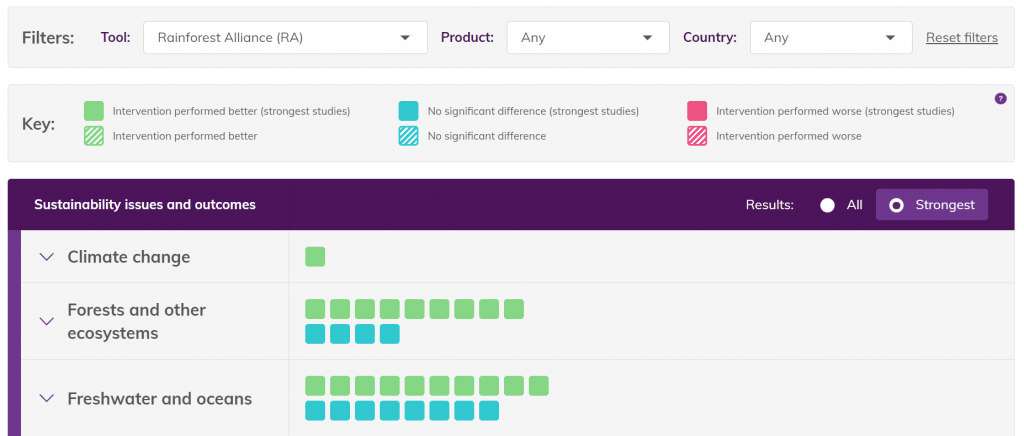Open the Country filter dropdown
The image size is (1024, 436).
(x=830, y=38)
